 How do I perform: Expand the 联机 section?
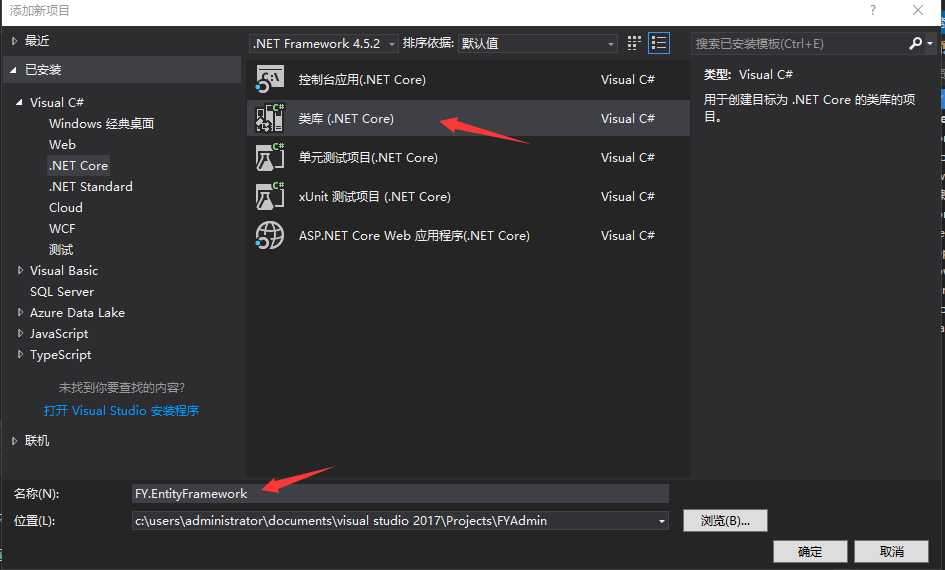tap(14, 441)
